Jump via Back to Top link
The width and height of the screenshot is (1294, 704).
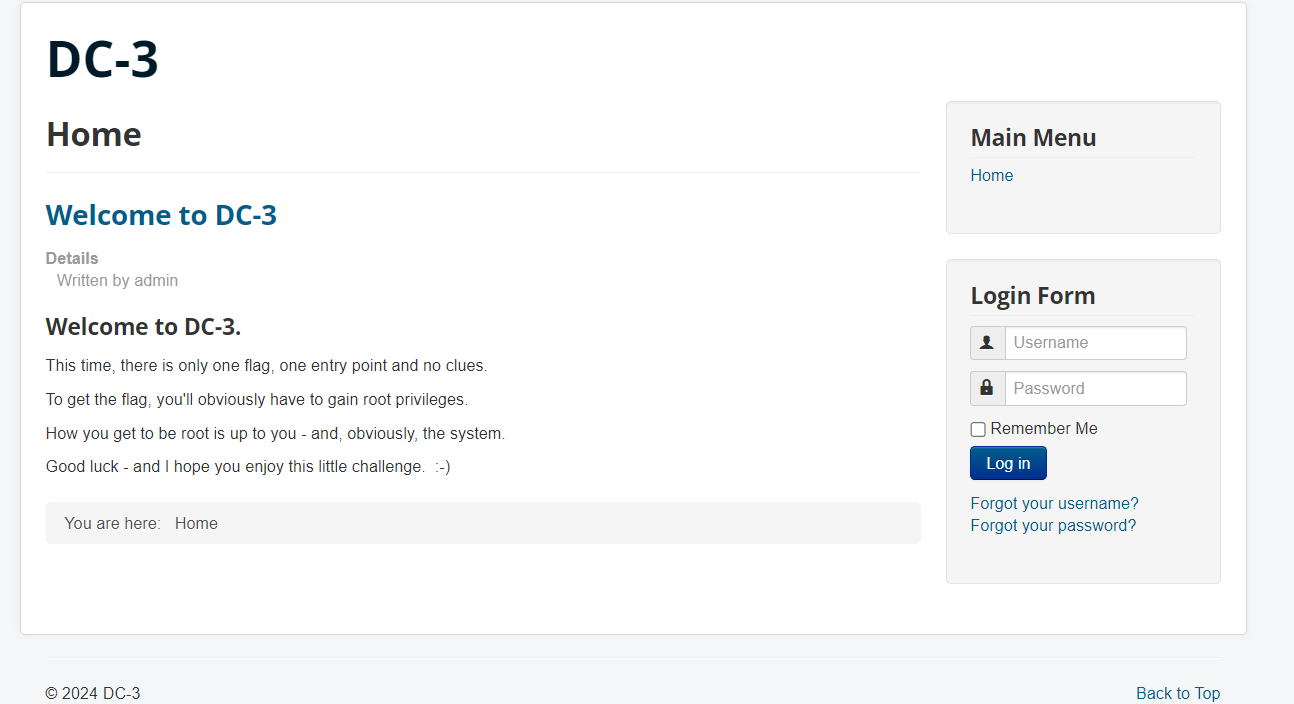coord(1178,693)
